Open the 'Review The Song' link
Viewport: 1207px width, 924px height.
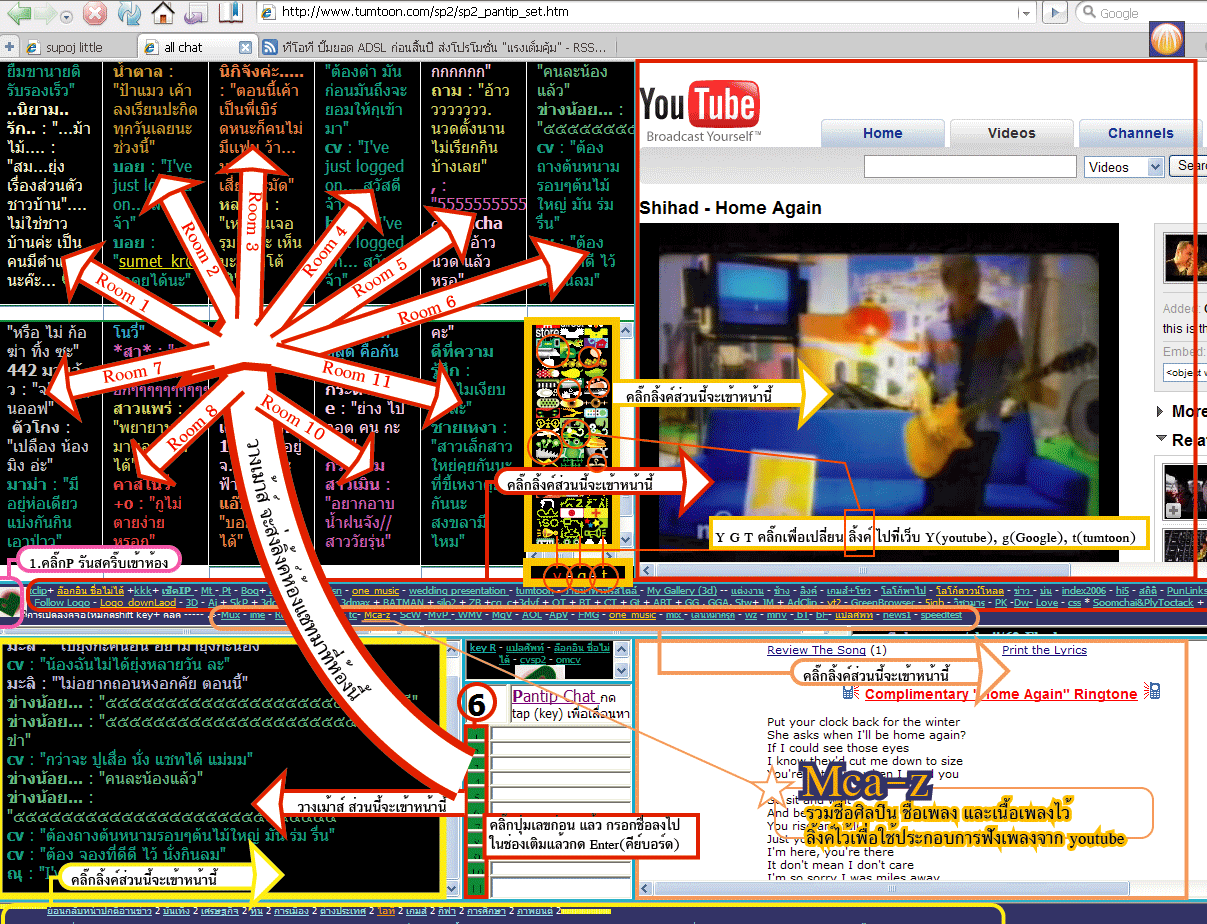tap(817, 650)
